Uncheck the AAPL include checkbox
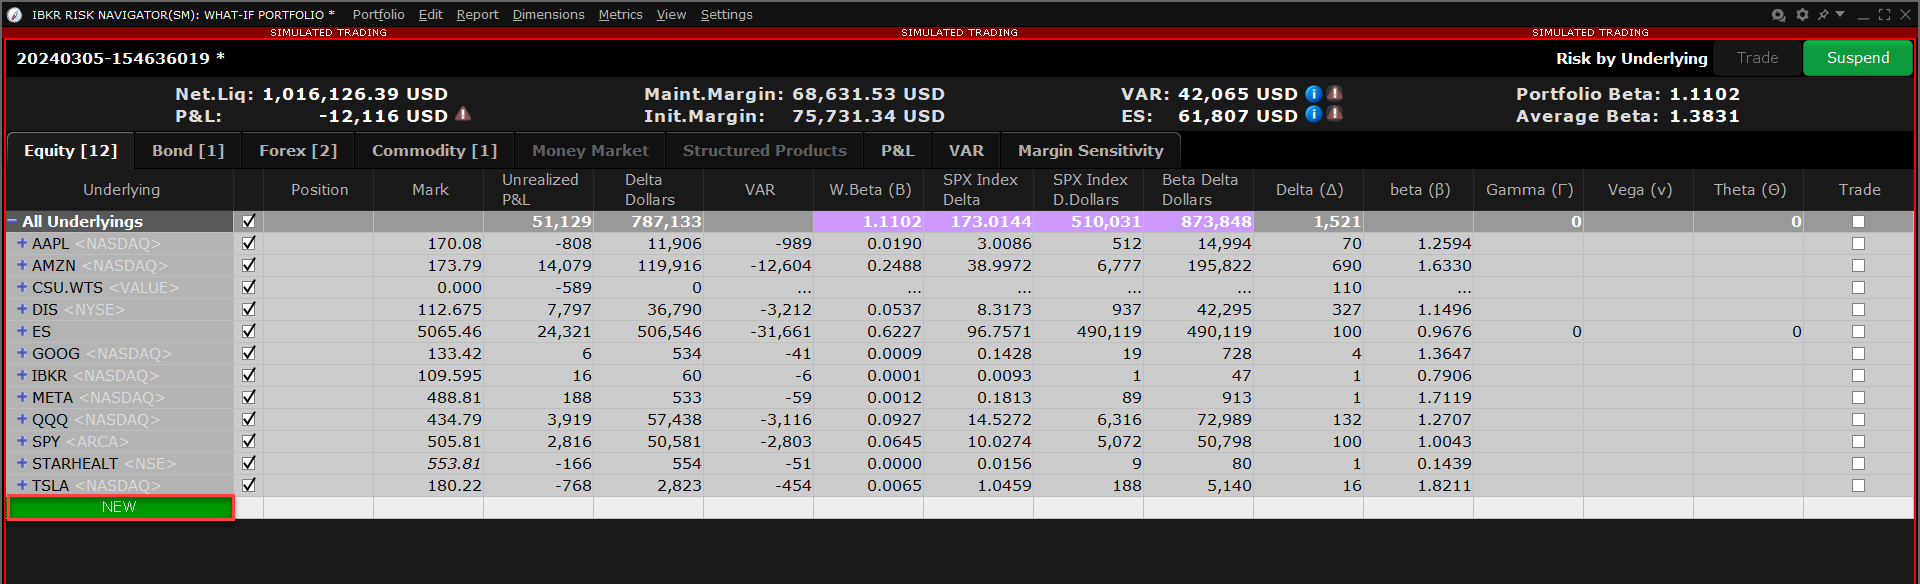This screenshot has height=584, width=1920. pyautogui.click(x=249, y=243)
